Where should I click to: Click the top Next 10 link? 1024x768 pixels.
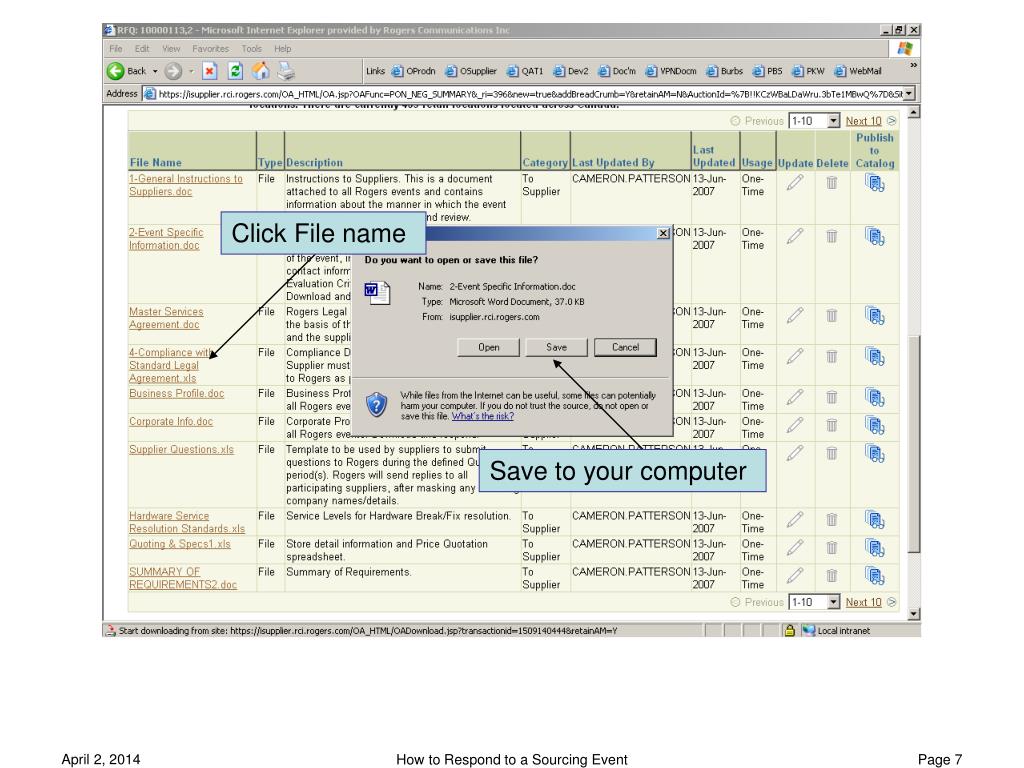pos(863,121)
